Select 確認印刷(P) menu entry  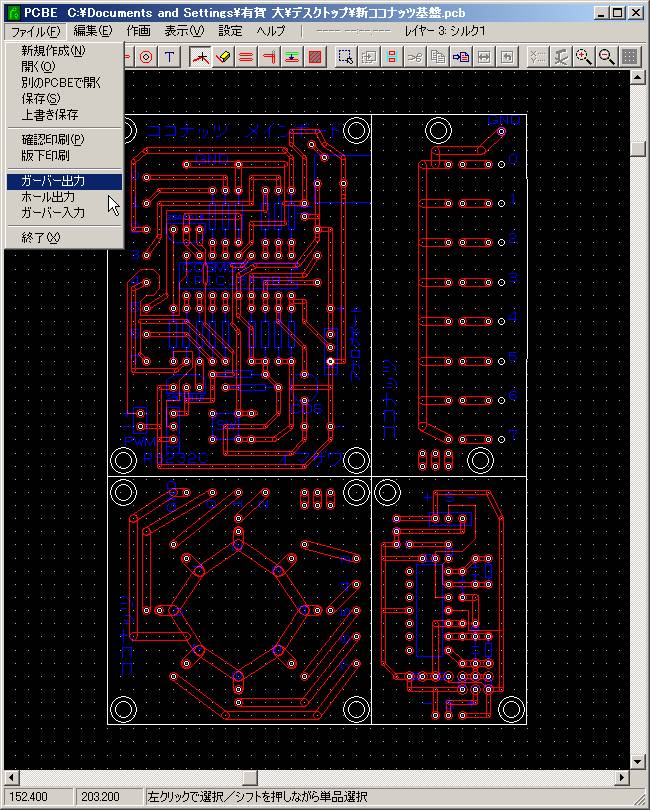pyautogui.click(x=53, y=140)
